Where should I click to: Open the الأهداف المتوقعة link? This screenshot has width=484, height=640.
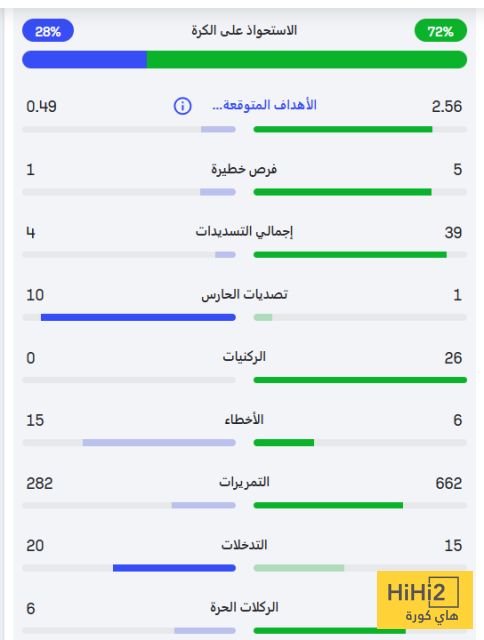pyautogui.click(x=264, y=105)
